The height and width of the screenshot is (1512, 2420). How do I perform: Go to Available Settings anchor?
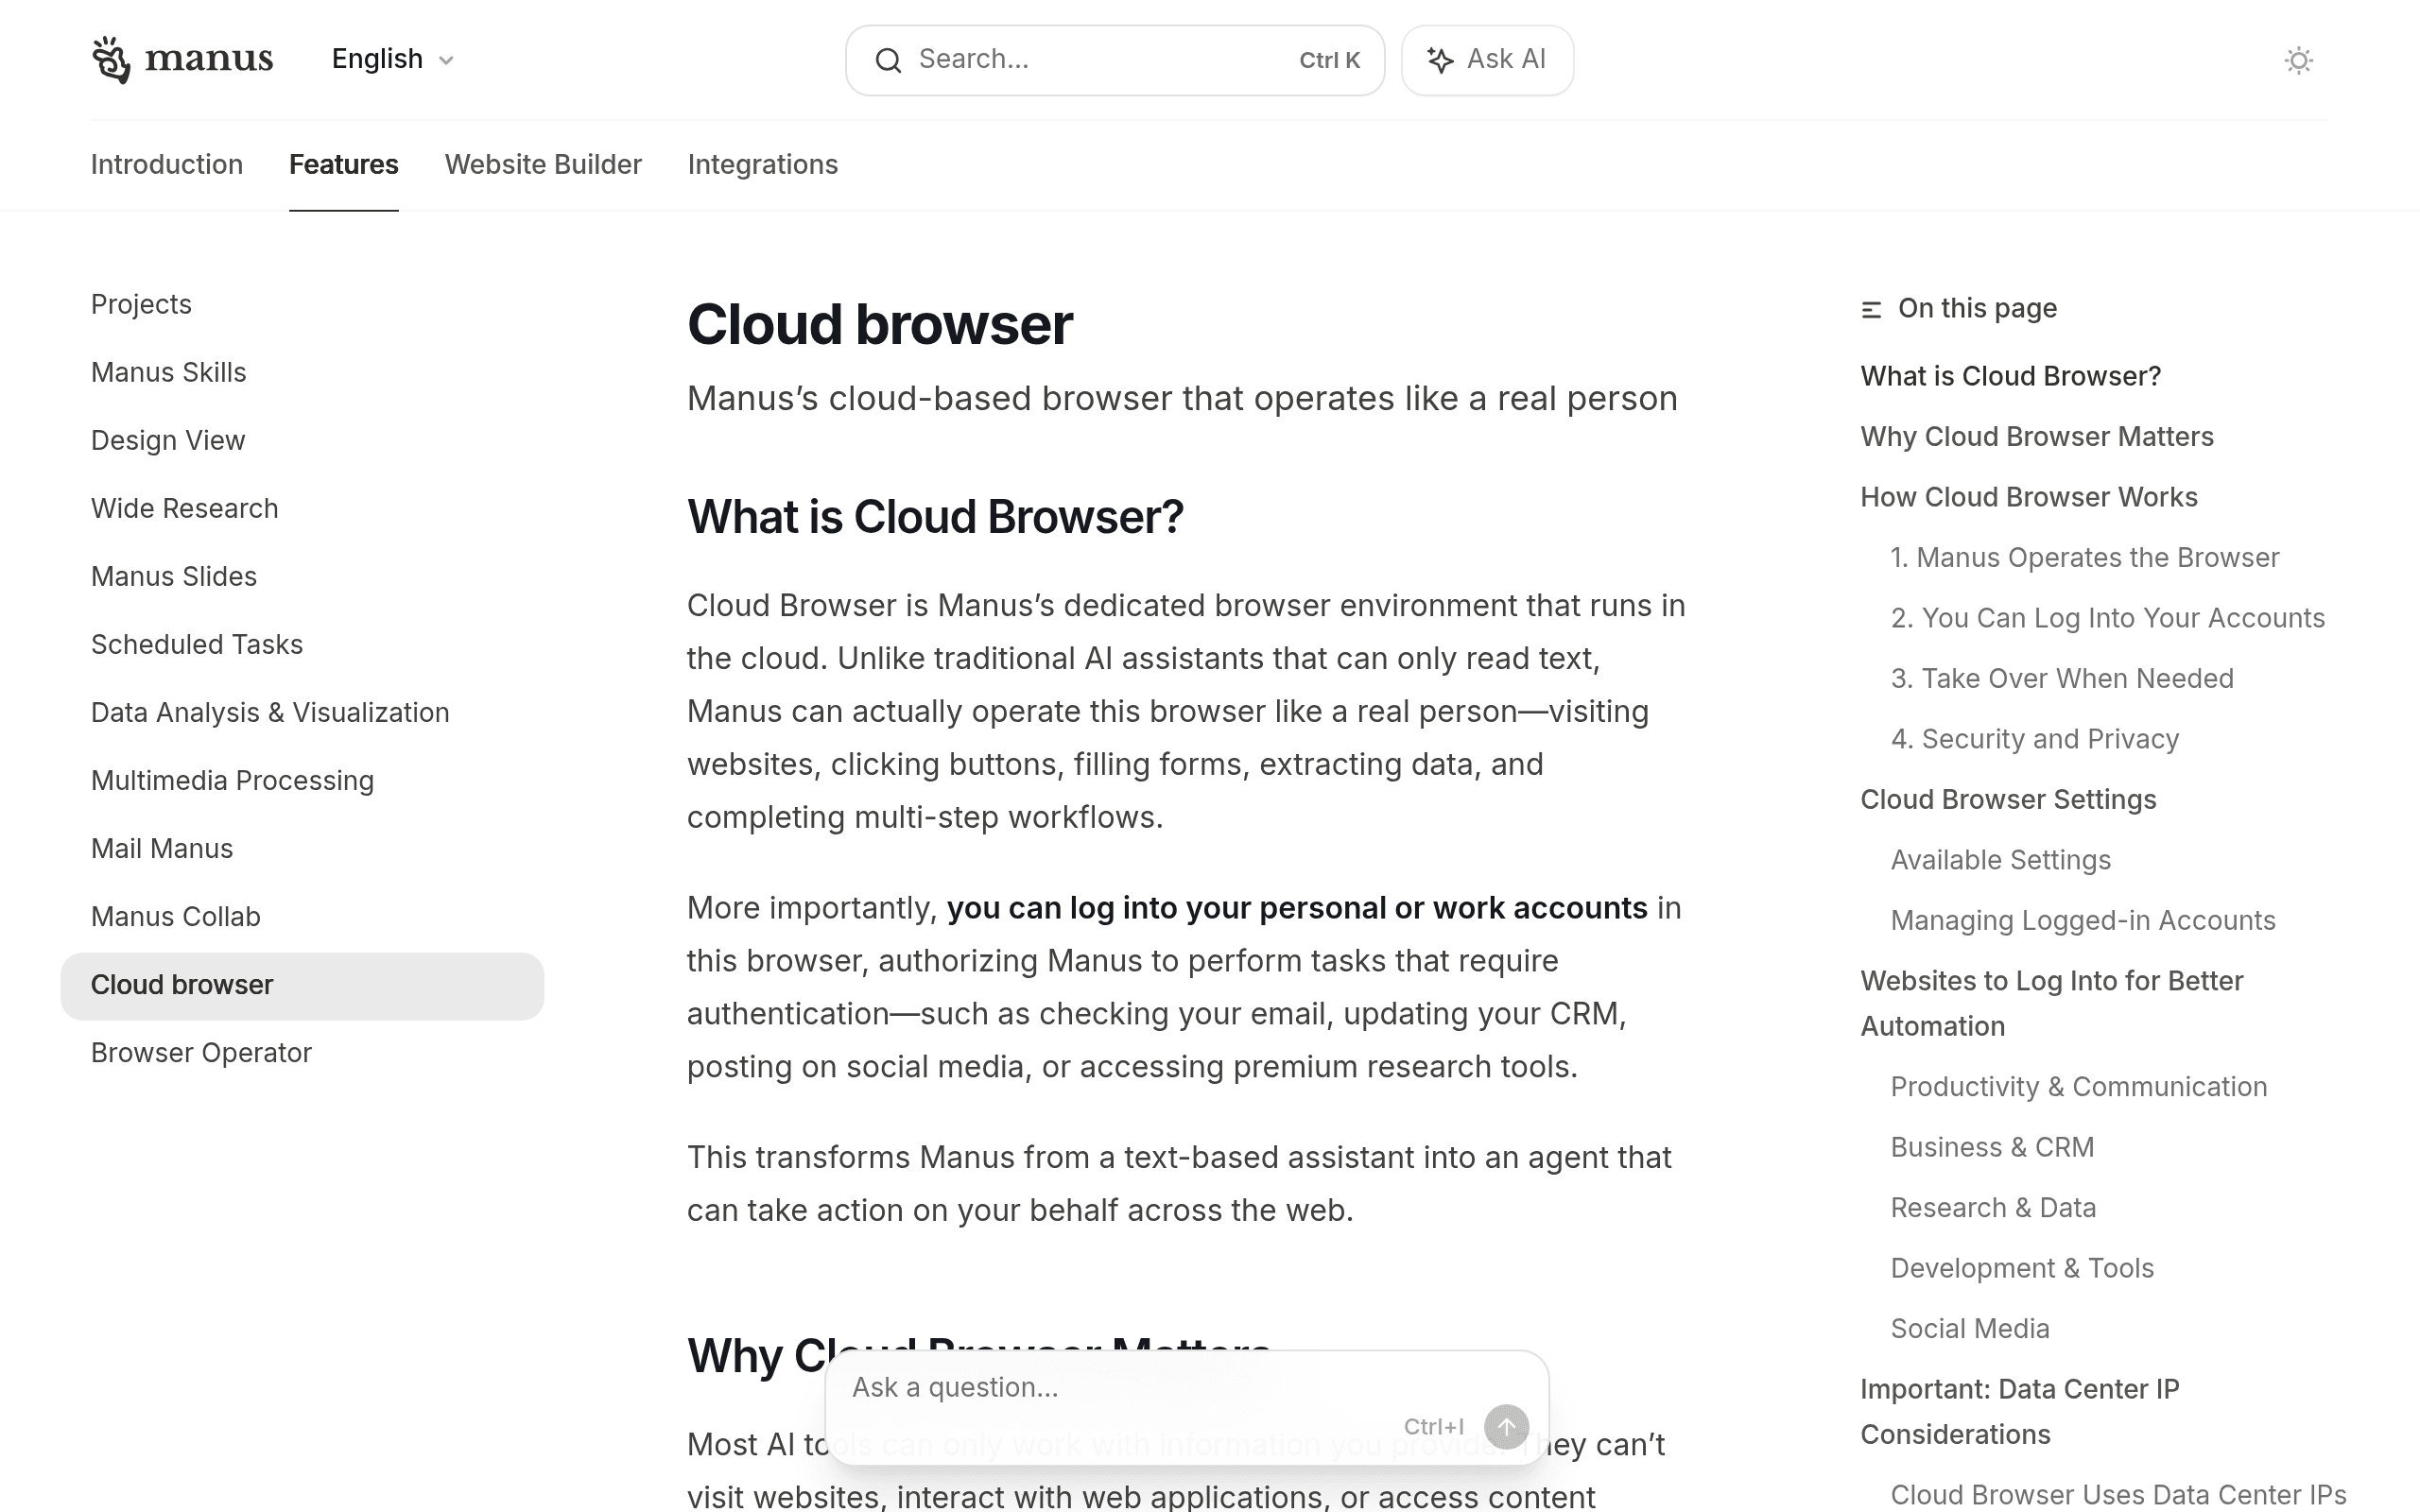(x=2001, y=860)
